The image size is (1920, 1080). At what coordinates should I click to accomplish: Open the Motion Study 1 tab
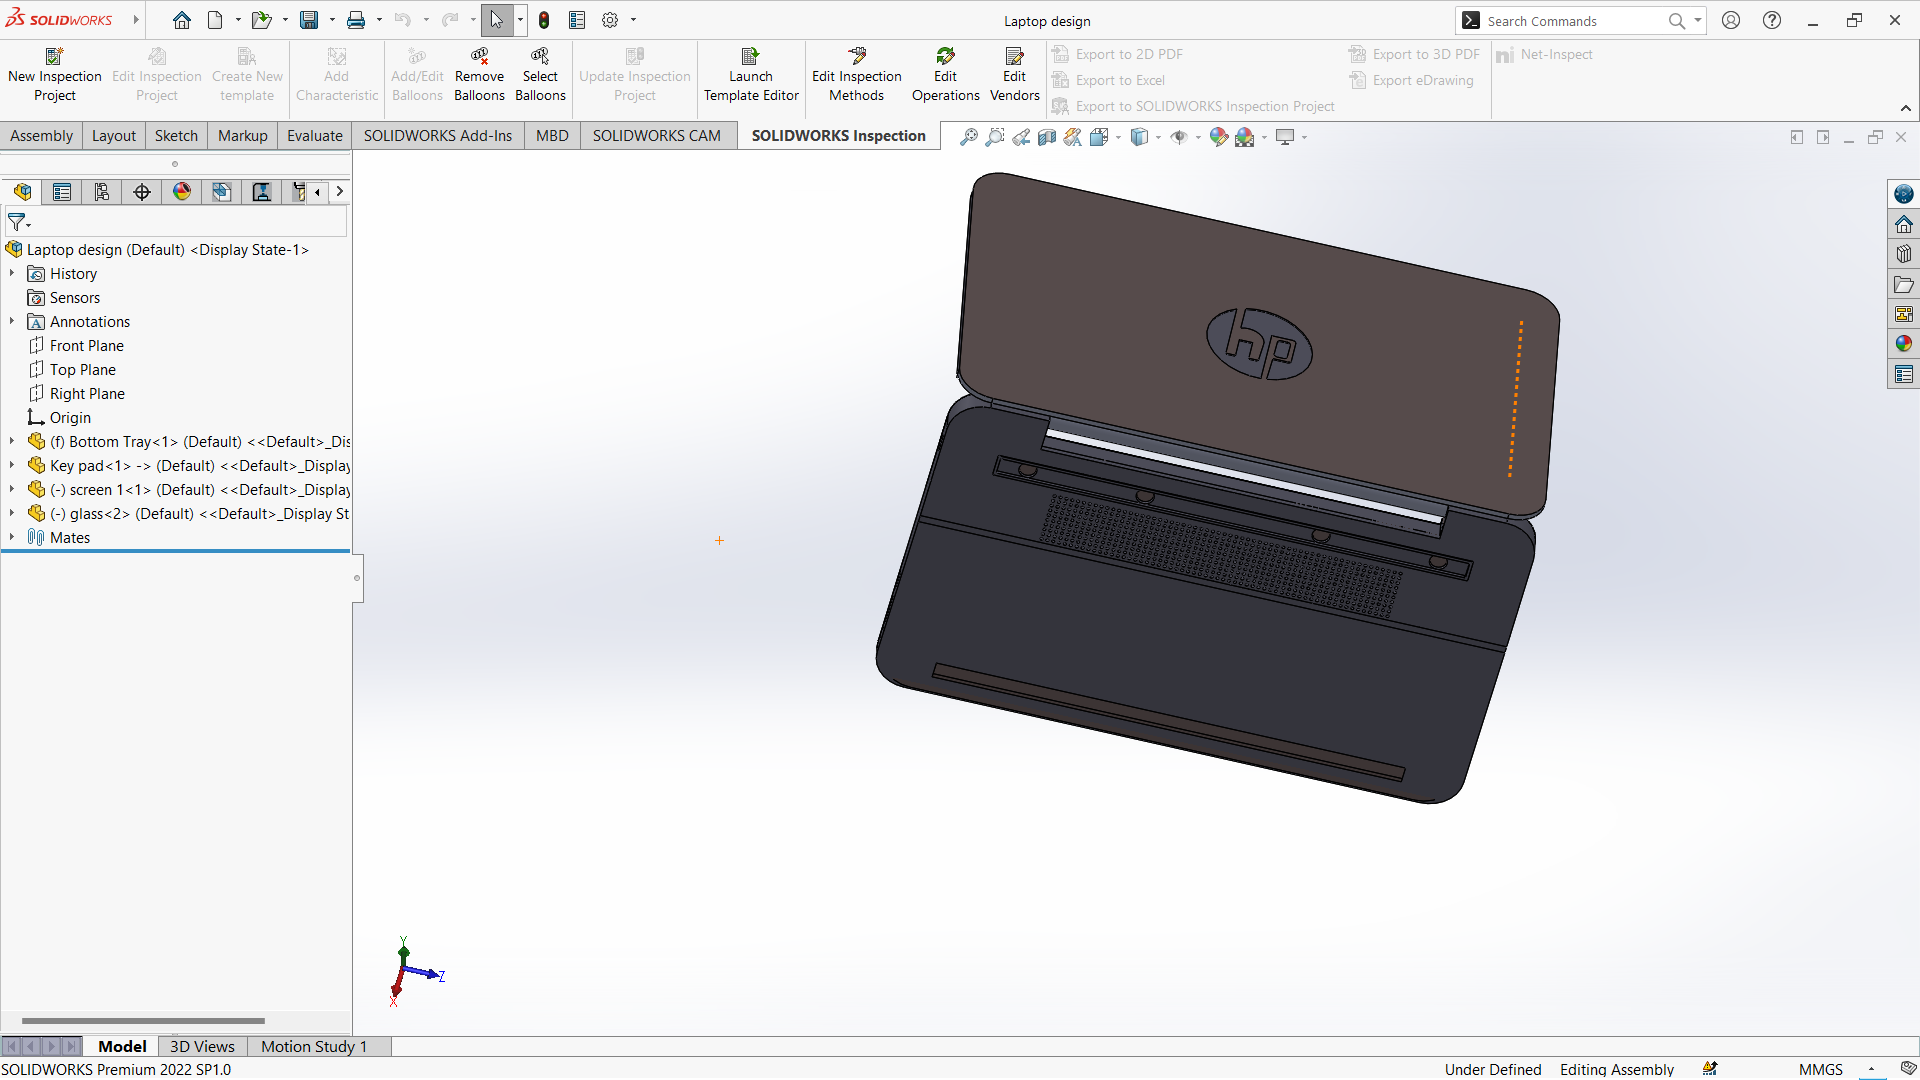click(314, 1046)
